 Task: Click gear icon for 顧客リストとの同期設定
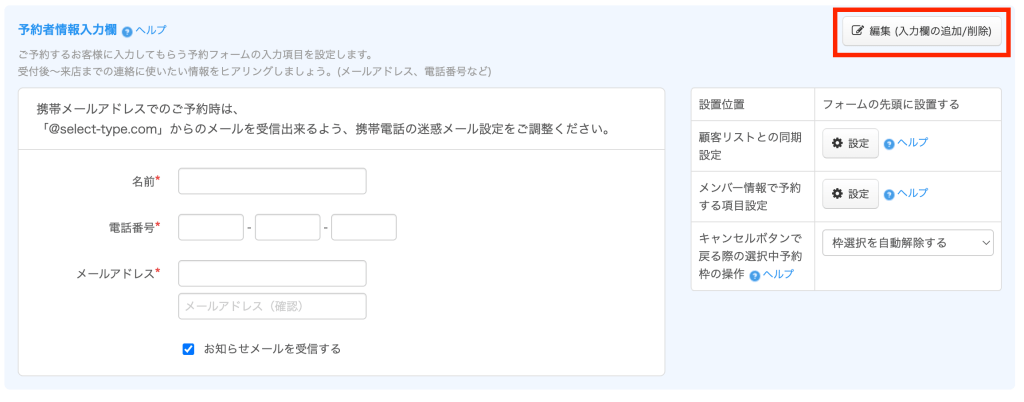click(838, 143)
